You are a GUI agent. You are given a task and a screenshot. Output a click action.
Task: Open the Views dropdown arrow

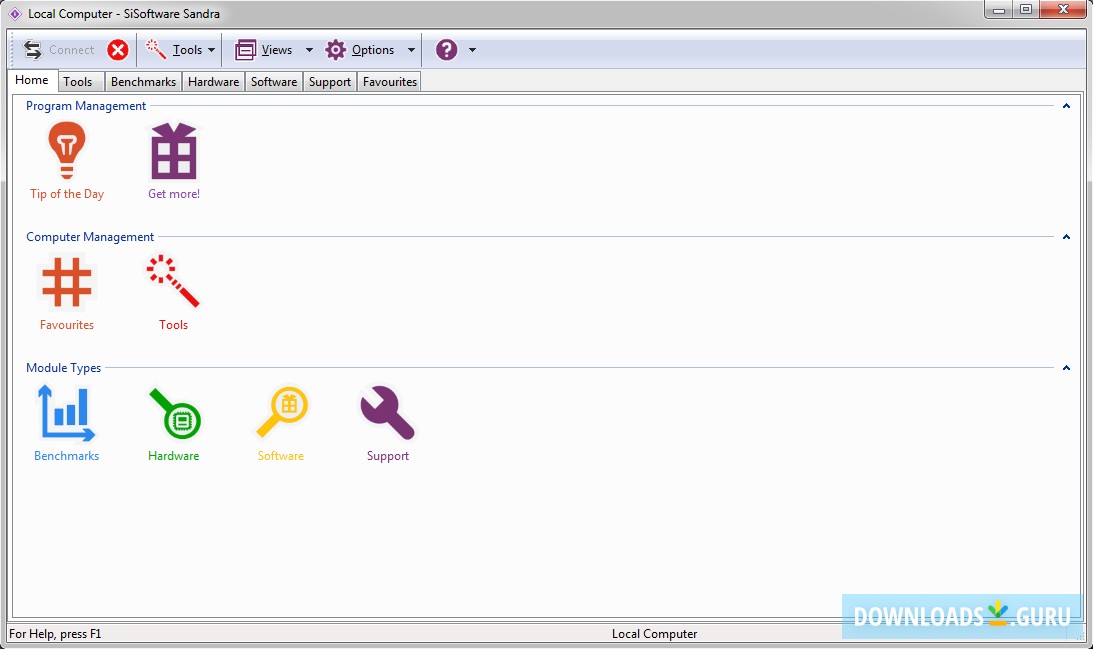click(x=308, y=49)
